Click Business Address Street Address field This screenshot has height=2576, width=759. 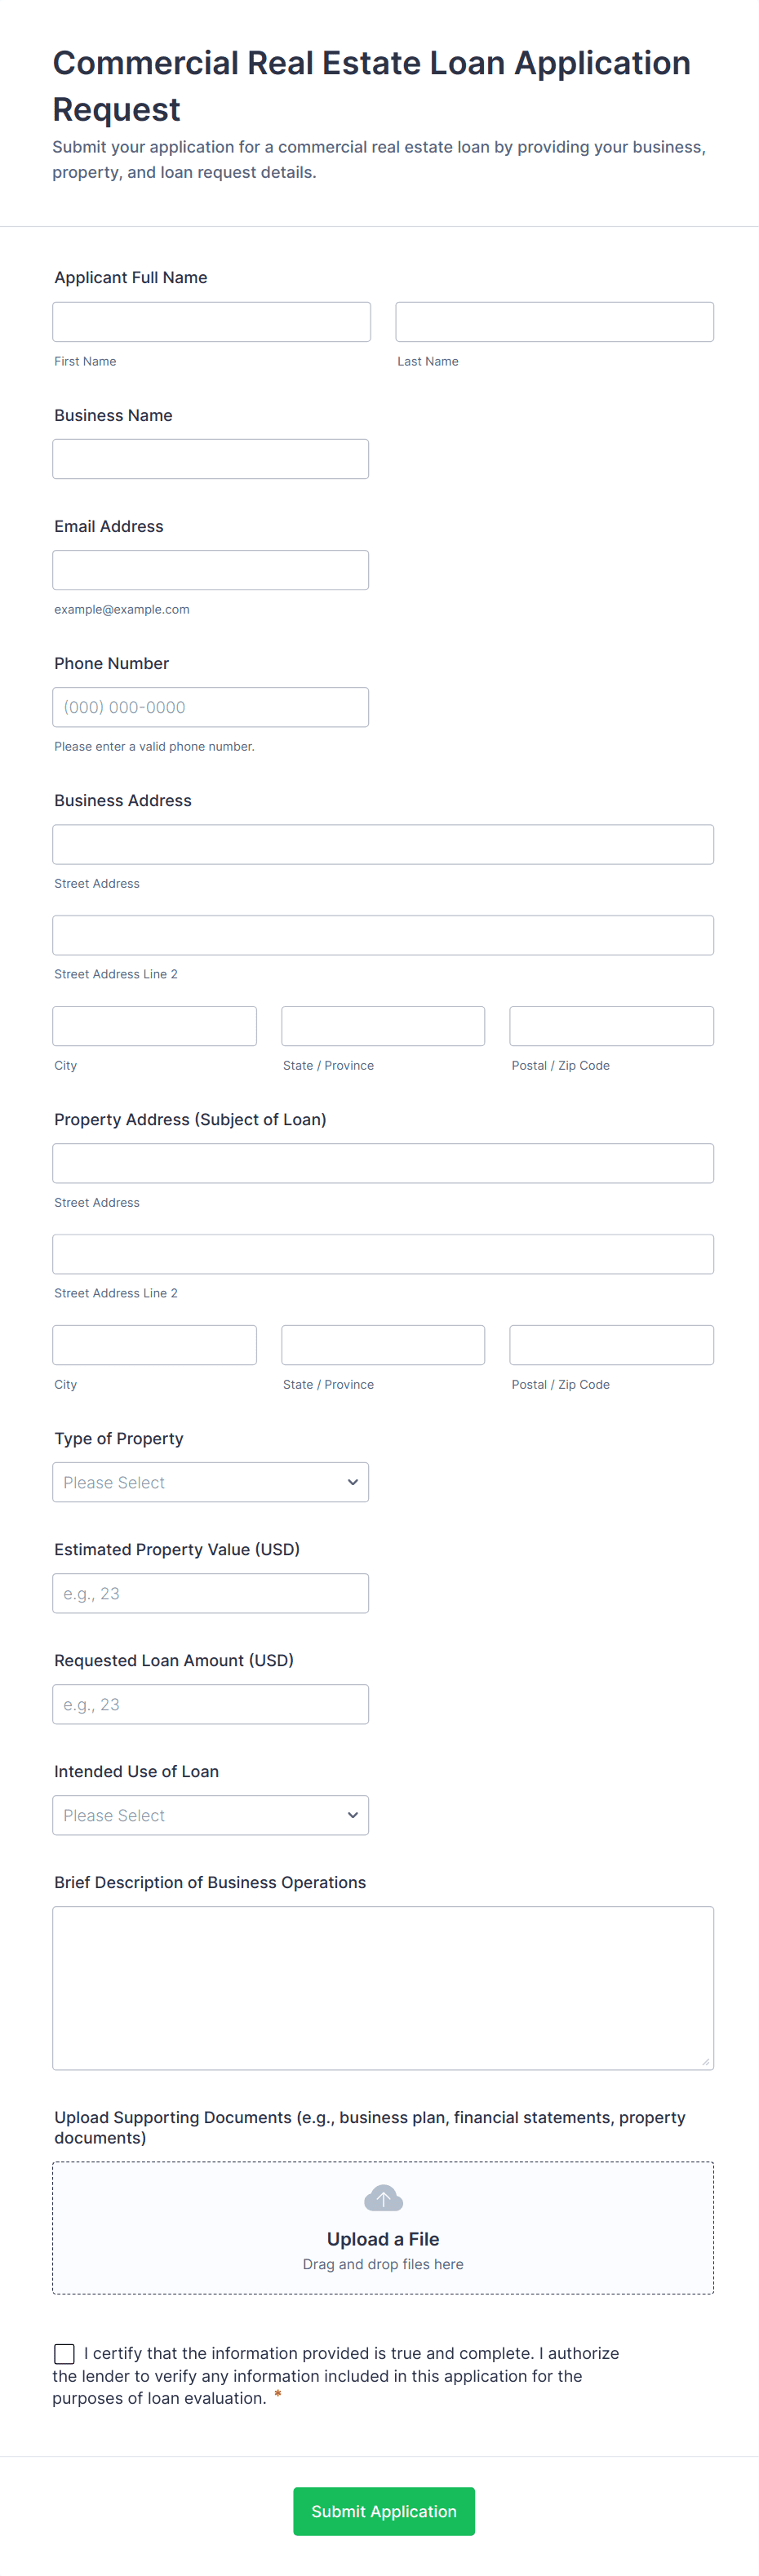(383, 844)
